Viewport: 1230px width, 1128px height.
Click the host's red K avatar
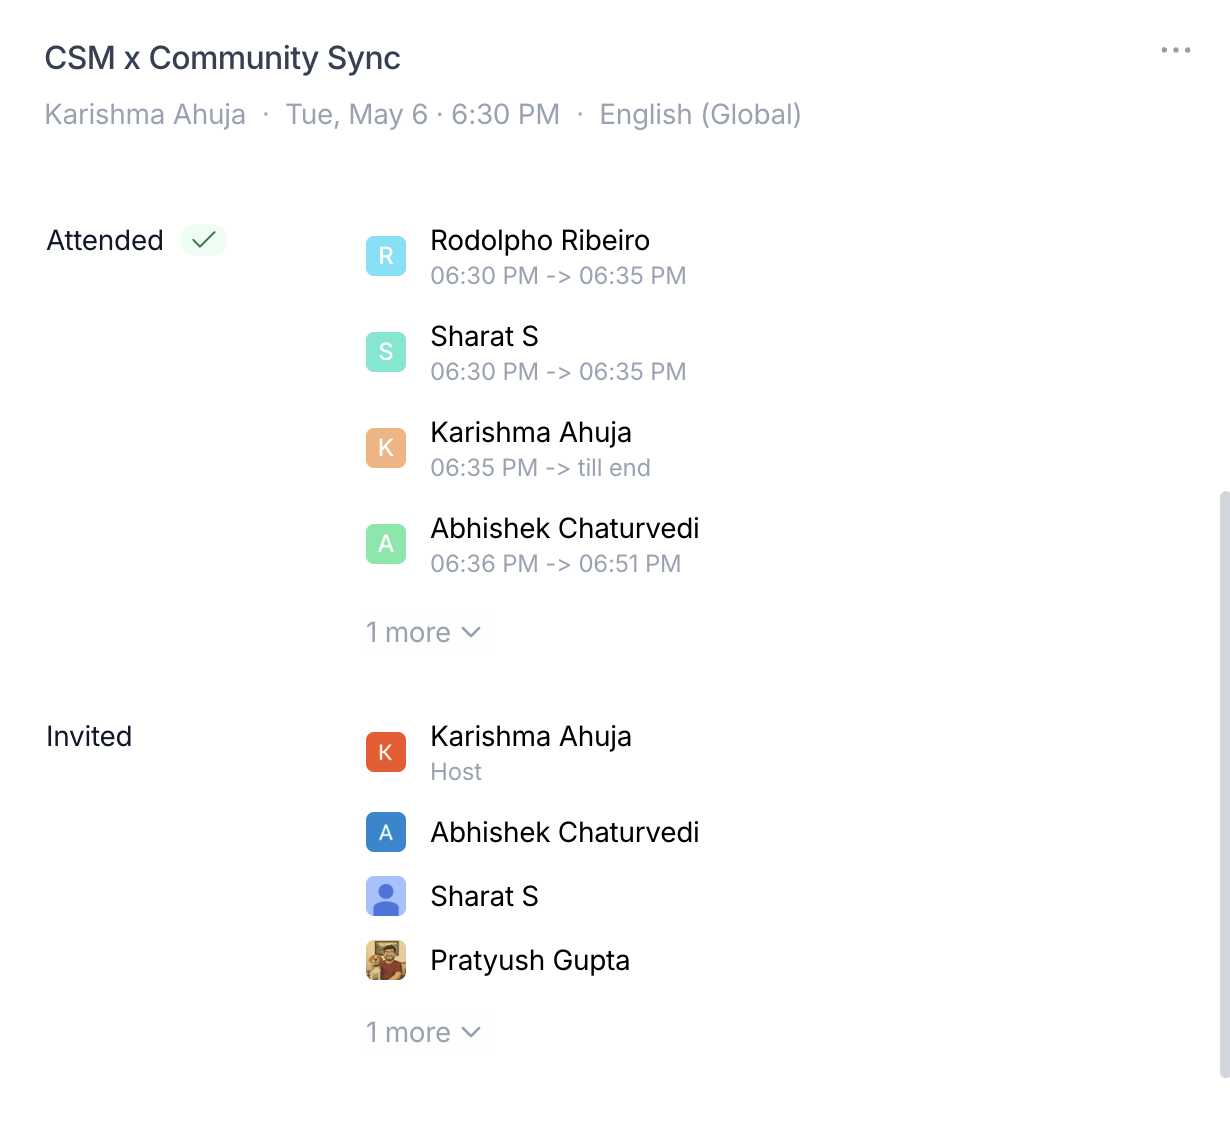coord(386,752)
